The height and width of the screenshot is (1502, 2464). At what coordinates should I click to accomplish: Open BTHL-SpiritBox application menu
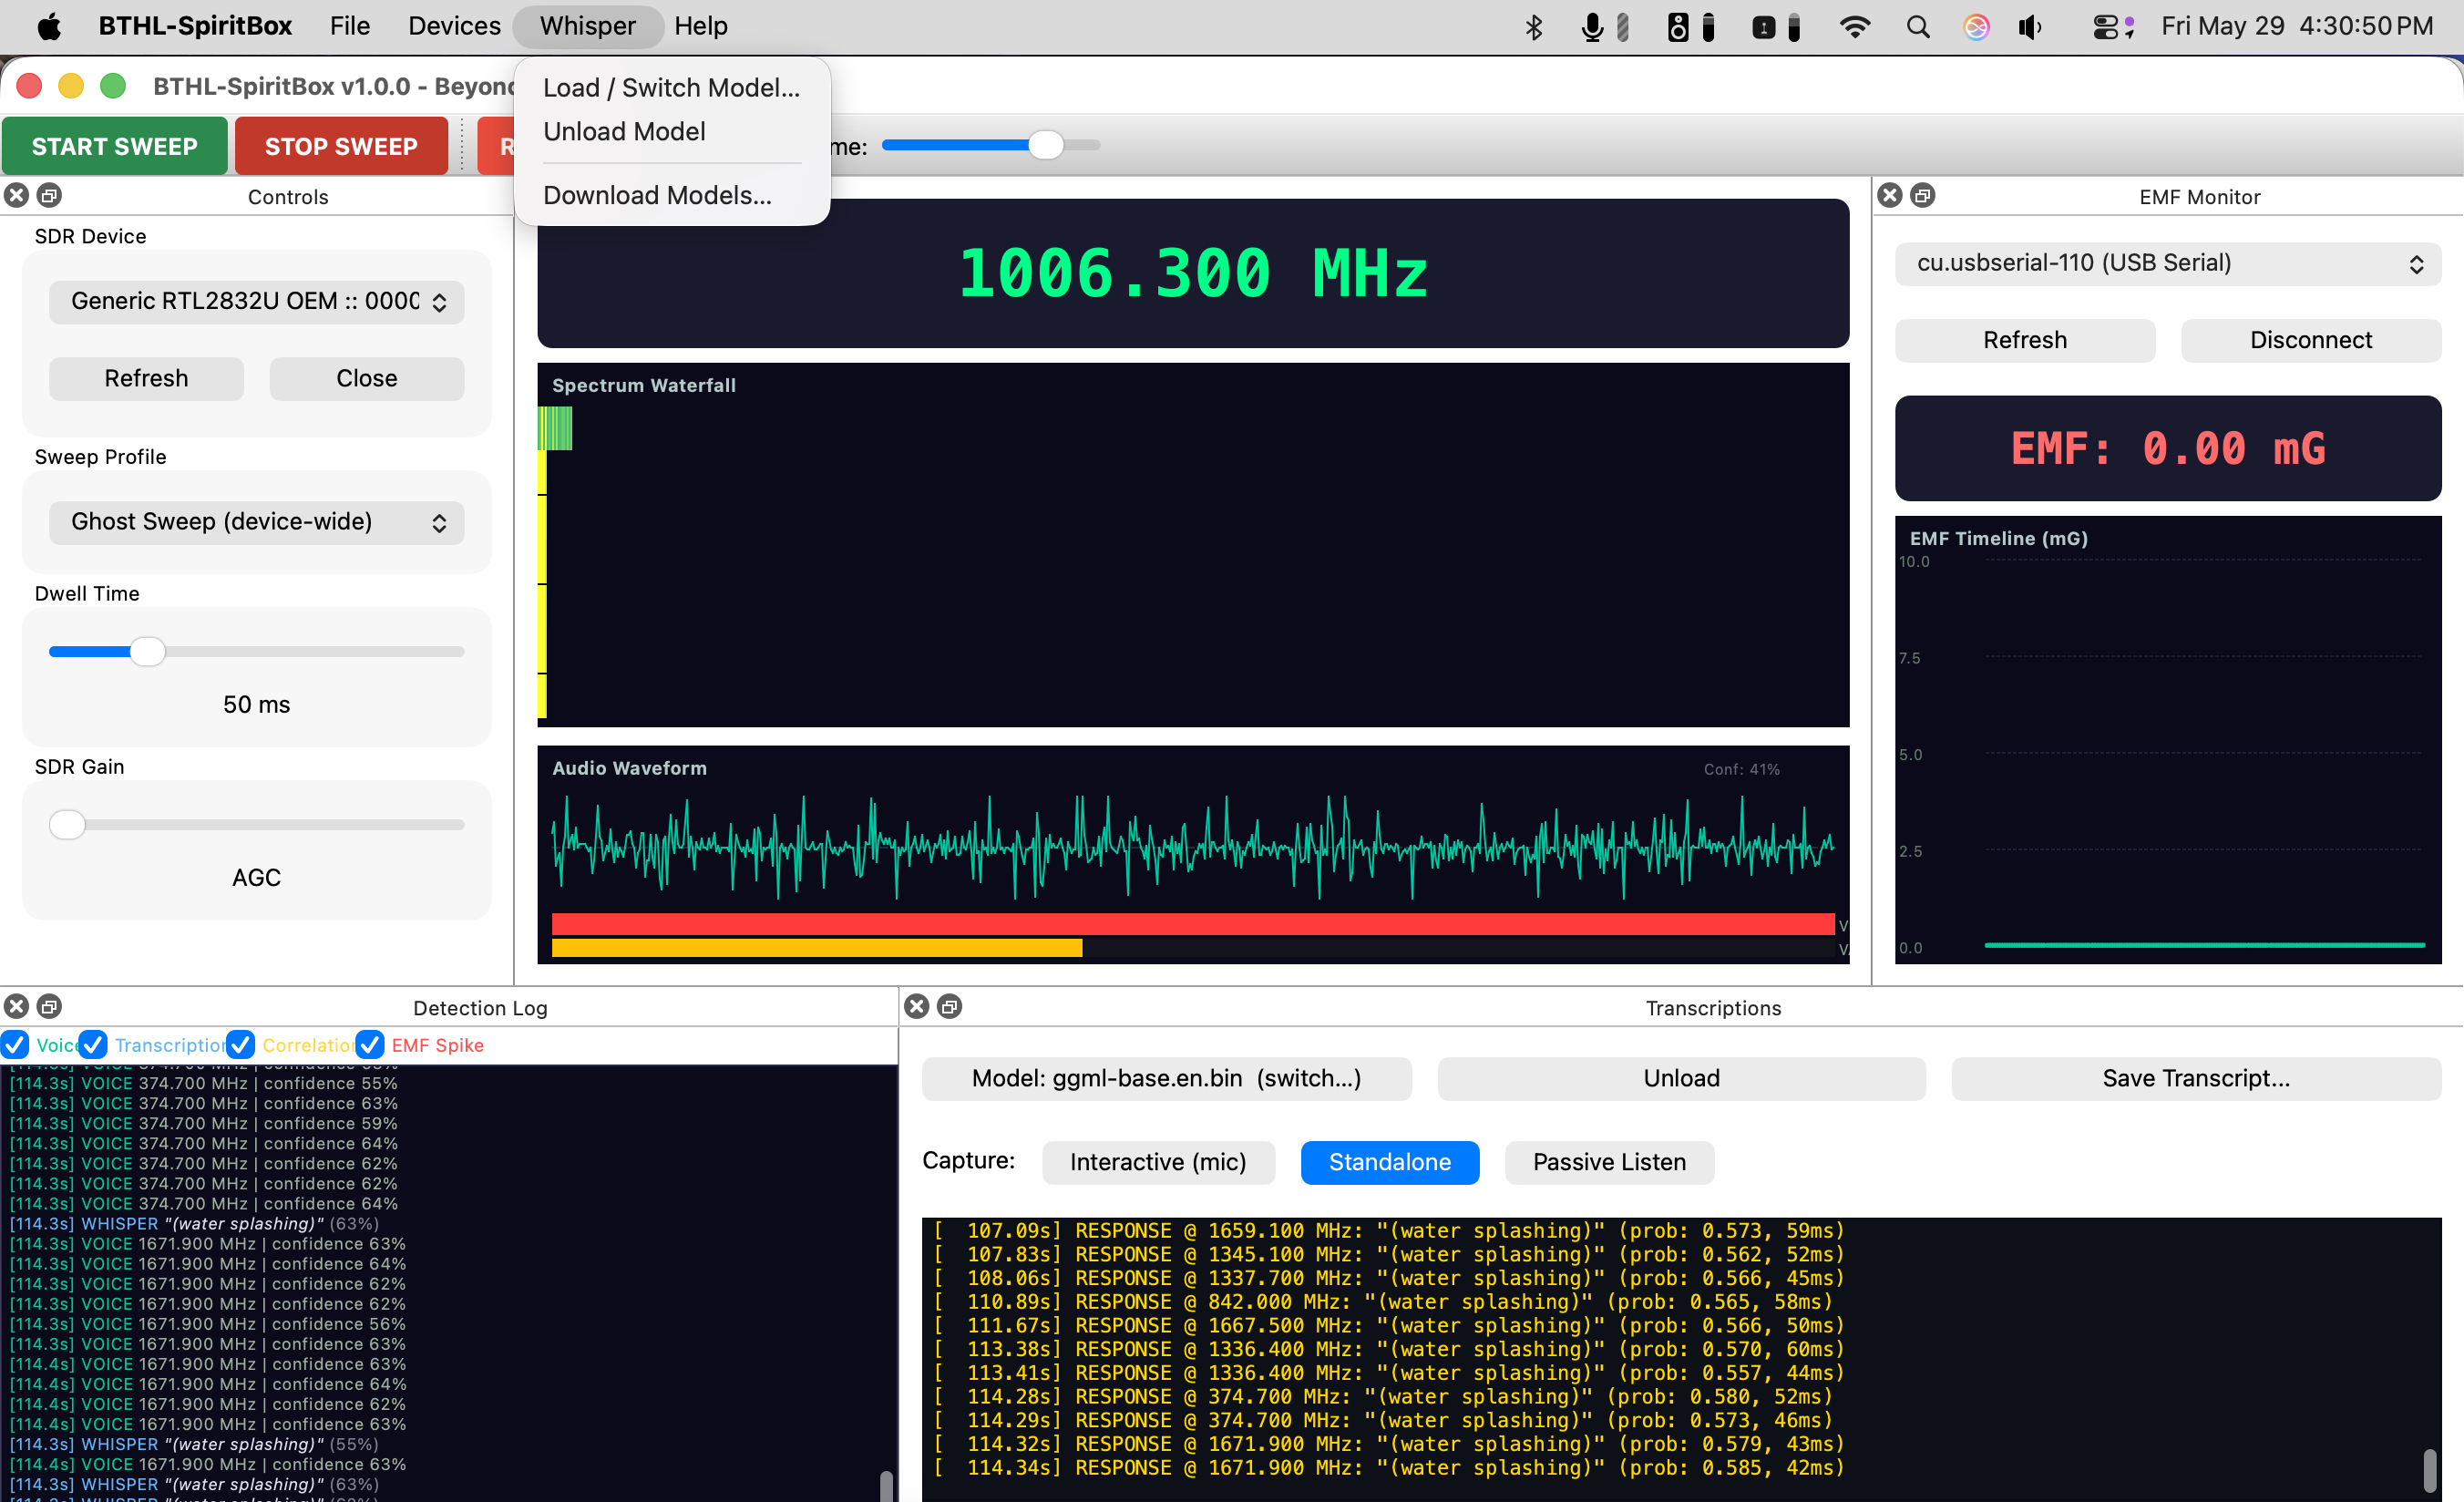point(195,26)
